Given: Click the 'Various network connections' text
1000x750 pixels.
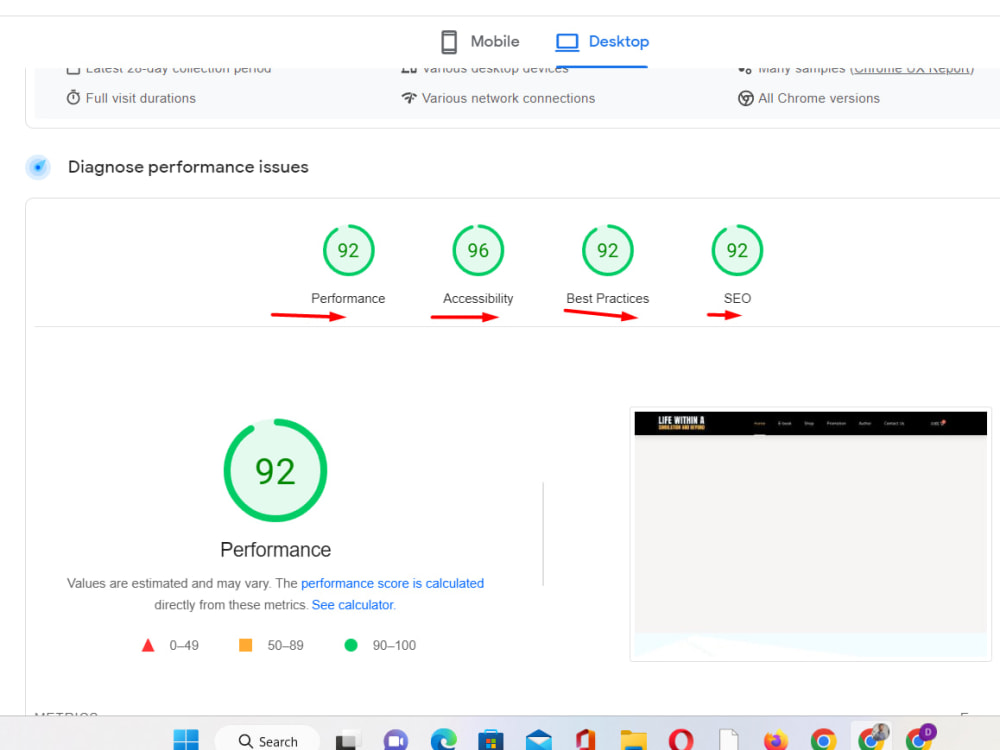Looking at the screenshot, I should tap(508, 98).
